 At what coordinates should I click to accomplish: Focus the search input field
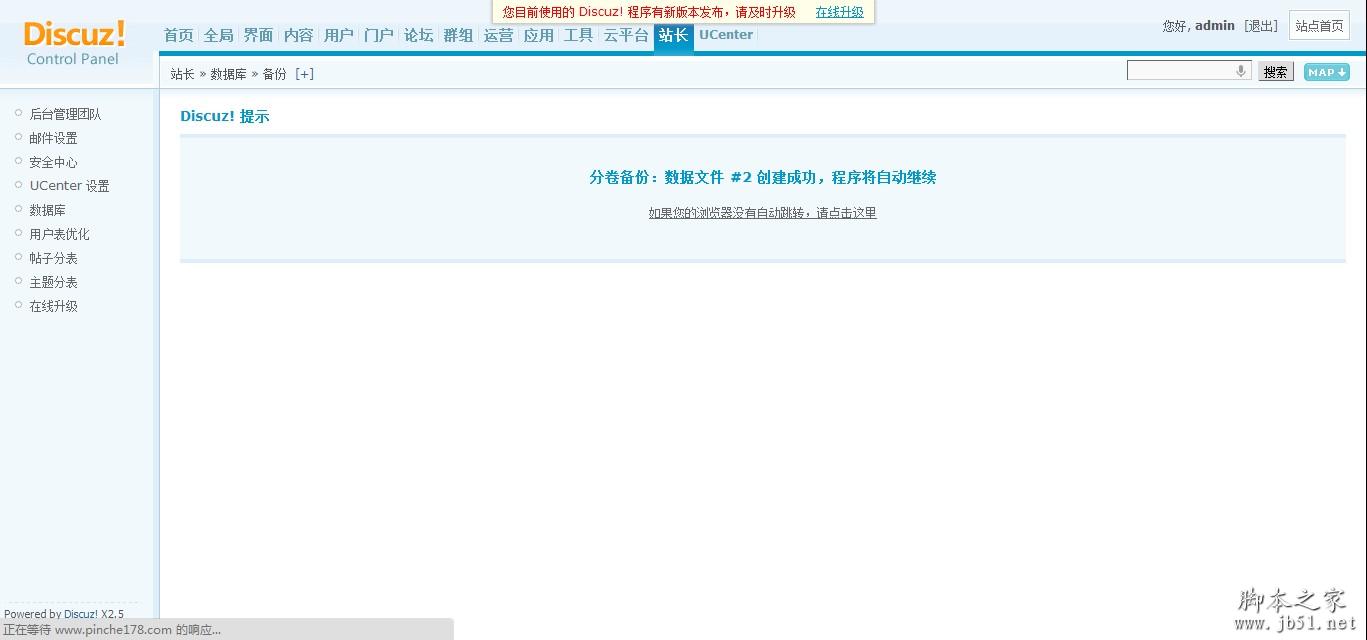pyautogui.click(x=1180, y=71)
